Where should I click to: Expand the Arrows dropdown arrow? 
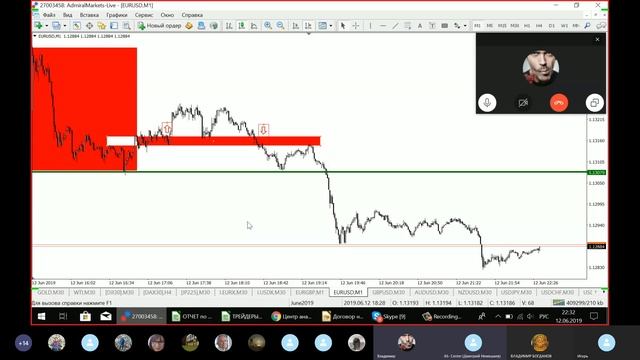[x=465, y=26]
